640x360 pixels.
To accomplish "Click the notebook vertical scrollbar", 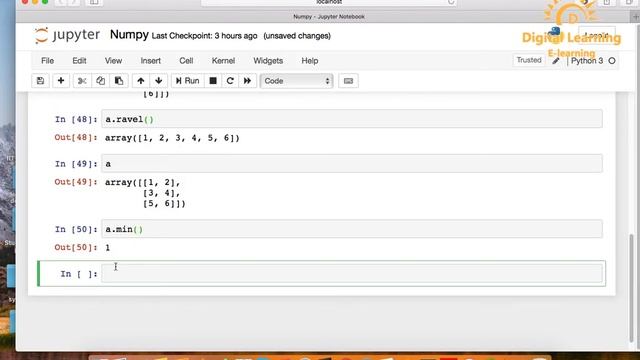I will 632,288.
